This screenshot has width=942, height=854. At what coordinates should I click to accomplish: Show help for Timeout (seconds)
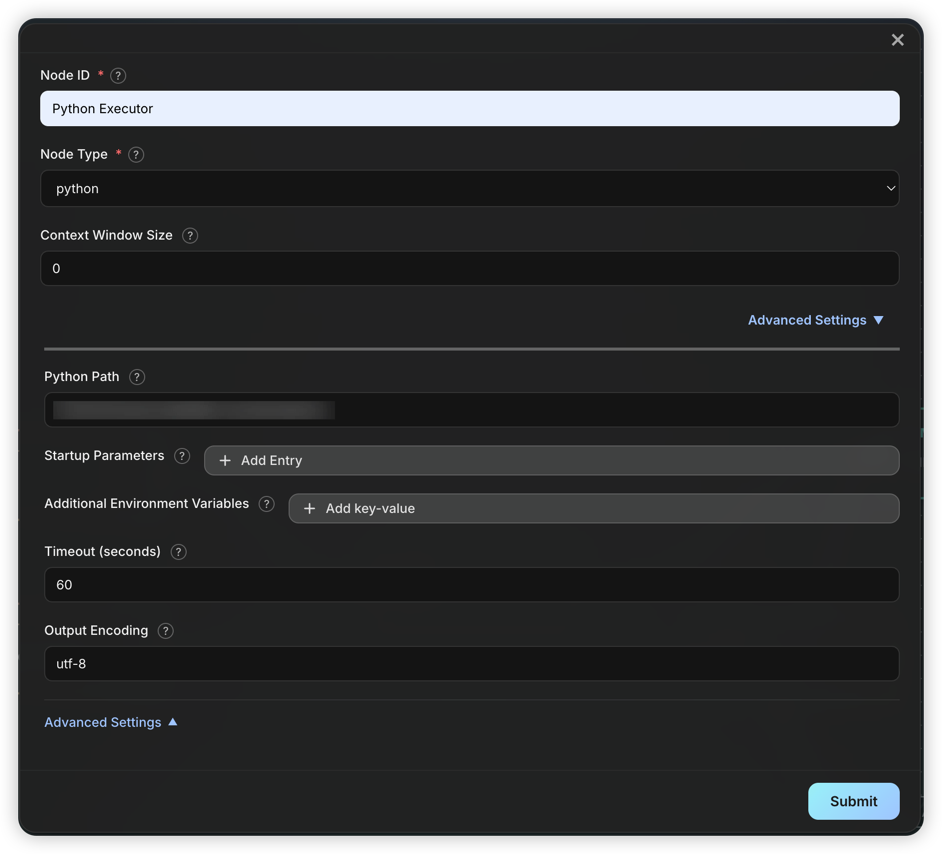coord(178,552)
